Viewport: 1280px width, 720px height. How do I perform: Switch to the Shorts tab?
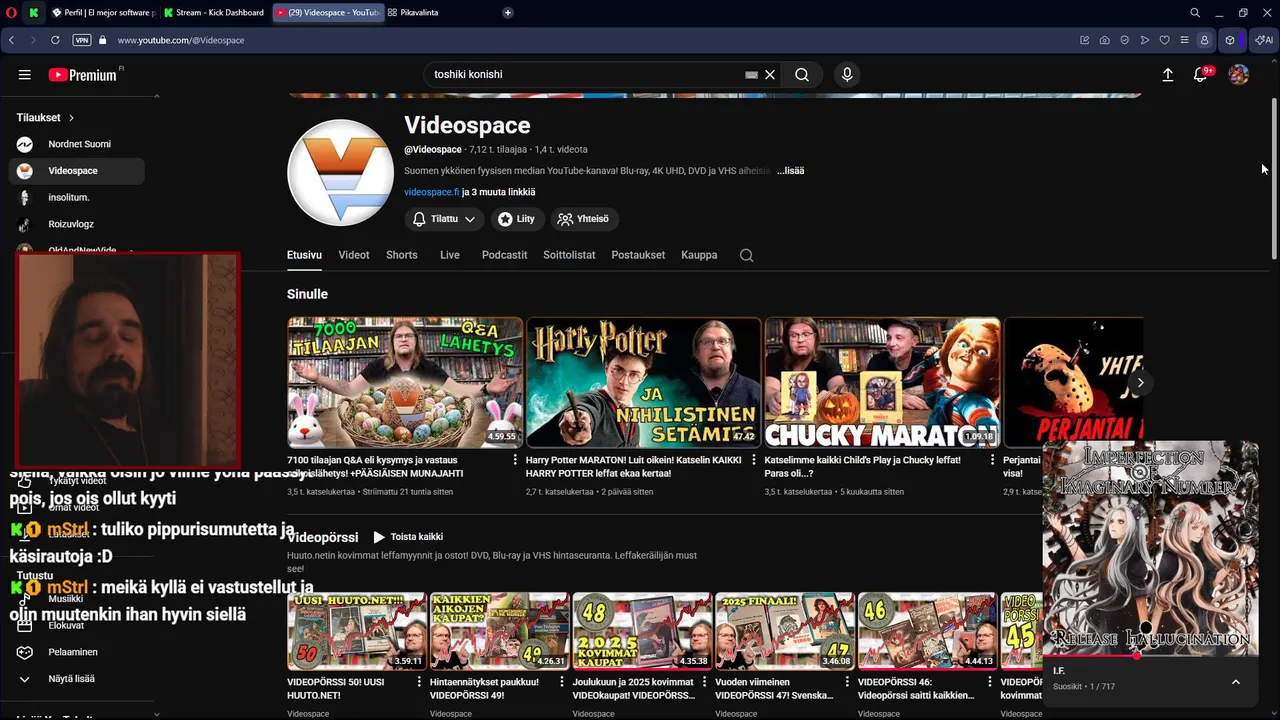coord(402,255)
